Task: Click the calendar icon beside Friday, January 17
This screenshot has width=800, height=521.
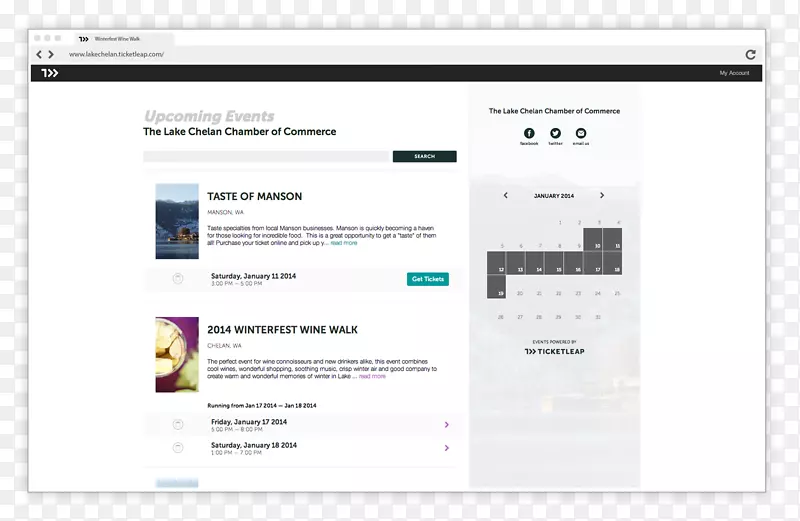Action: click(178, 425)
